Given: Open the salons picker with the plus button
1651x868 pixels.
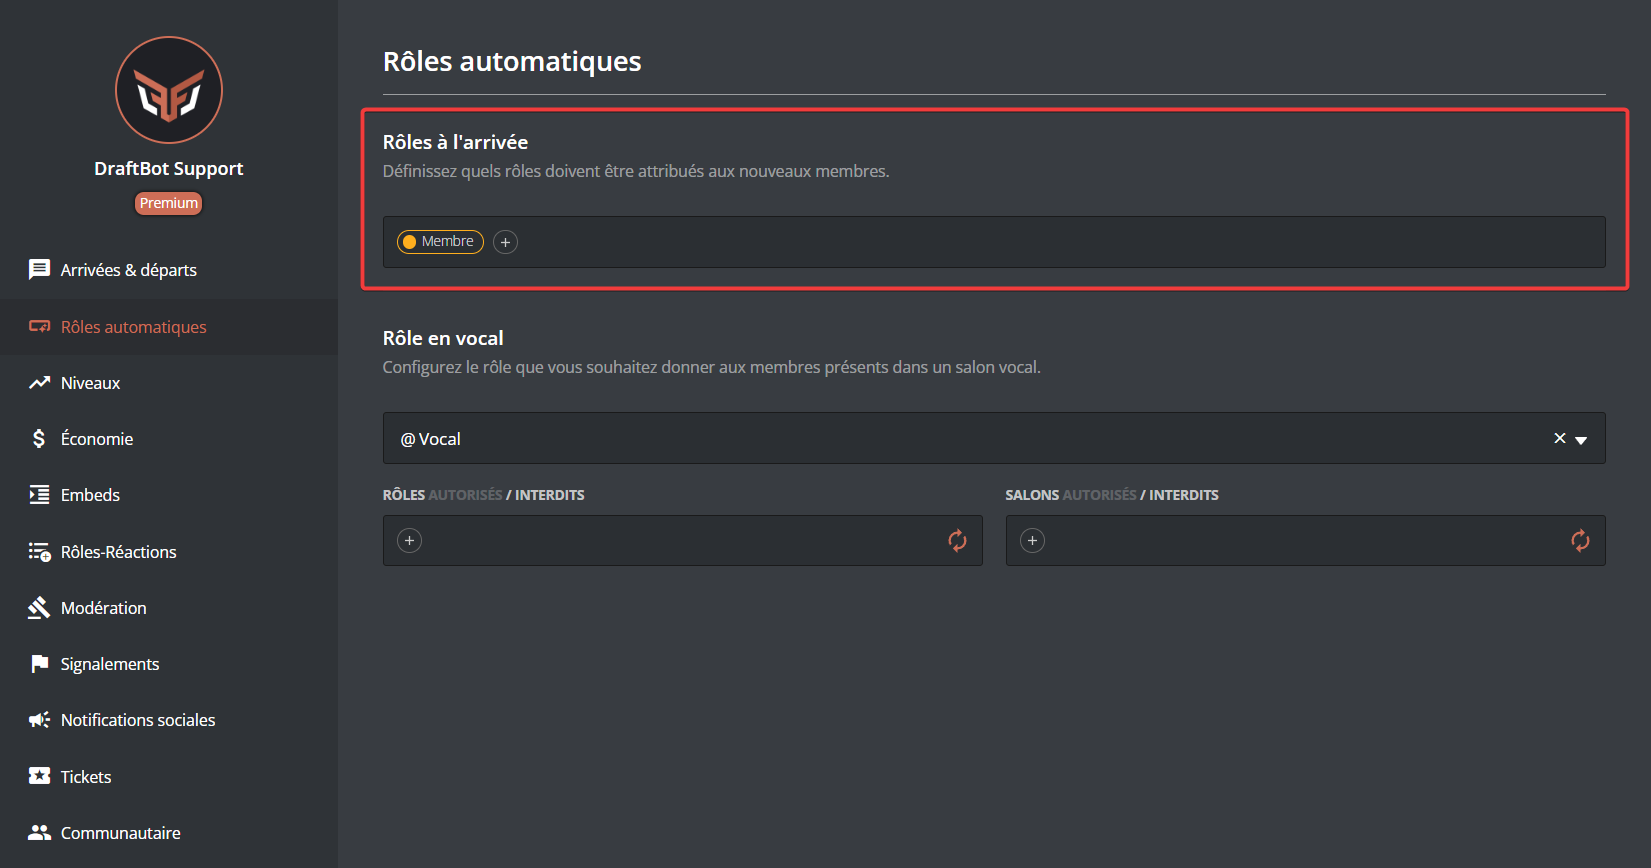Looking at the screenshot, I should (1032, 540).
